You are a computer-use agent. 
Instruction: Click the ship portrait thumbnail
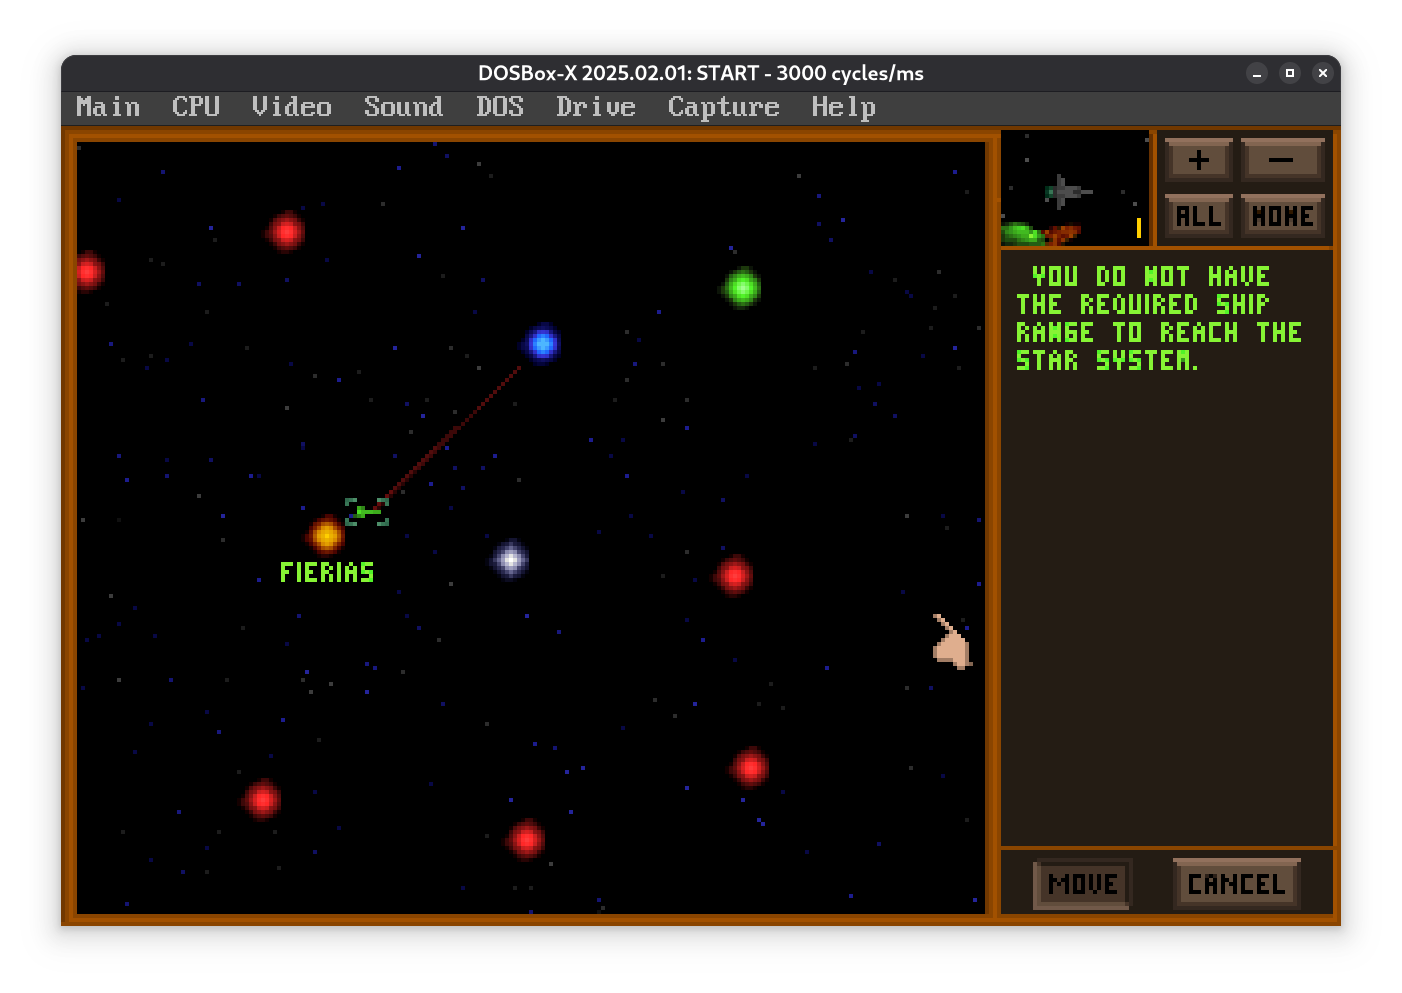coord(1075,188)
